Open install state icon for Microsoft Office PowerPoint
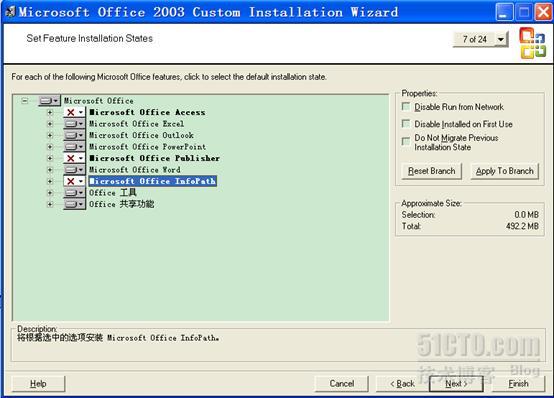The width and height of the screenshot is (554, 398). pos(75,147)
